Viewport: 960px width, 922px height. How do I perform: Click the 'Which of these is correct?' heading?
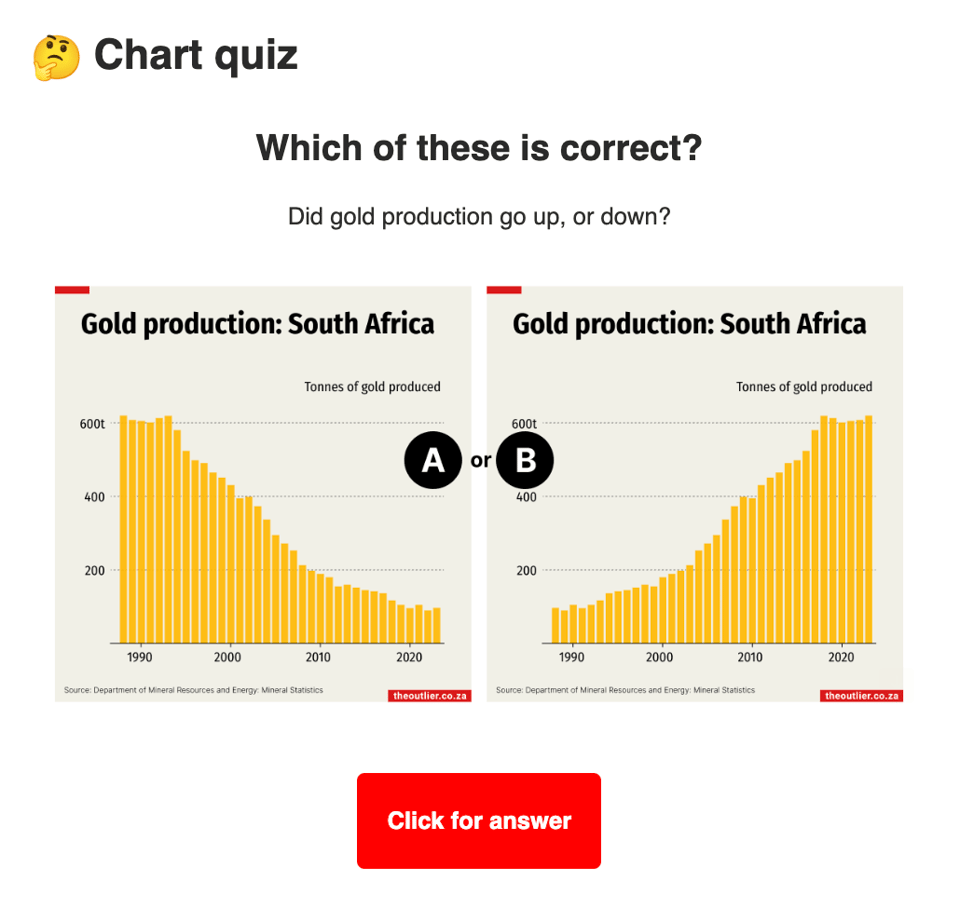pyautogui.click(x=479, y=148)
